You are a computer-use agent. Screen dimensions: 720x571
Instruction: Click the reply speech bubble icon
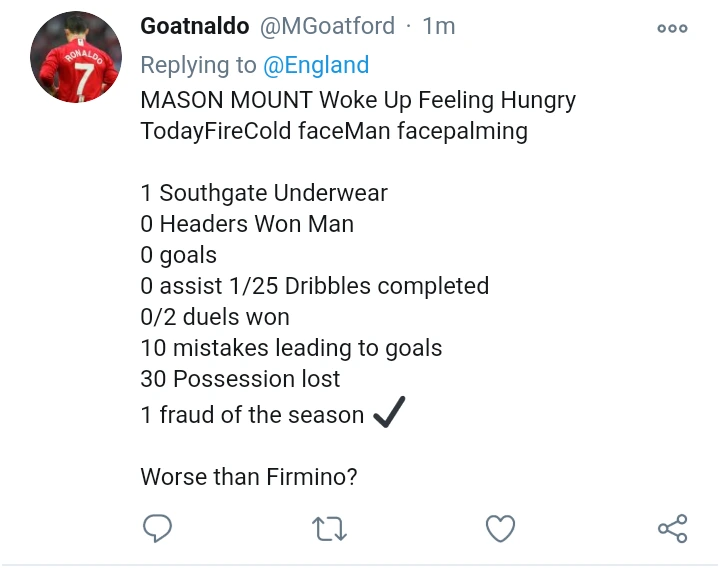click(157, 527)
